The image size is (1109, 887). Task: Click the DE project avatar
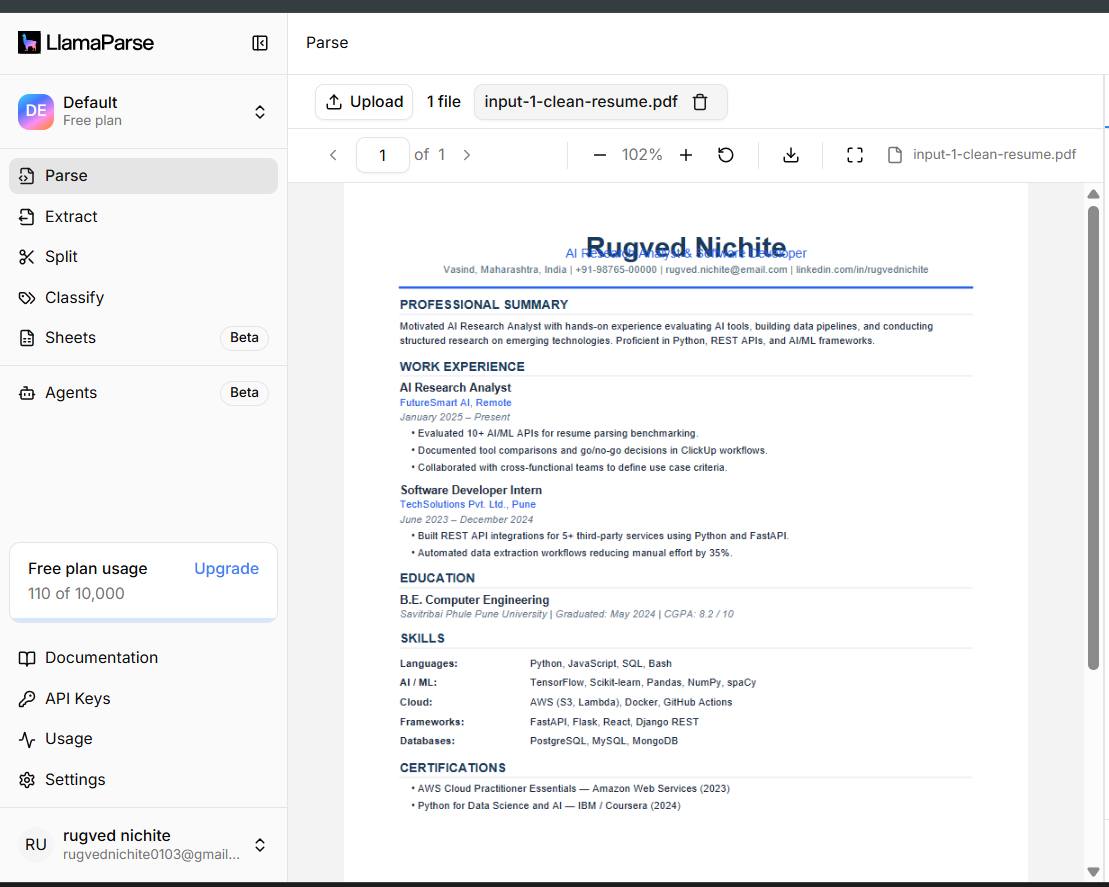pos(35,112)
